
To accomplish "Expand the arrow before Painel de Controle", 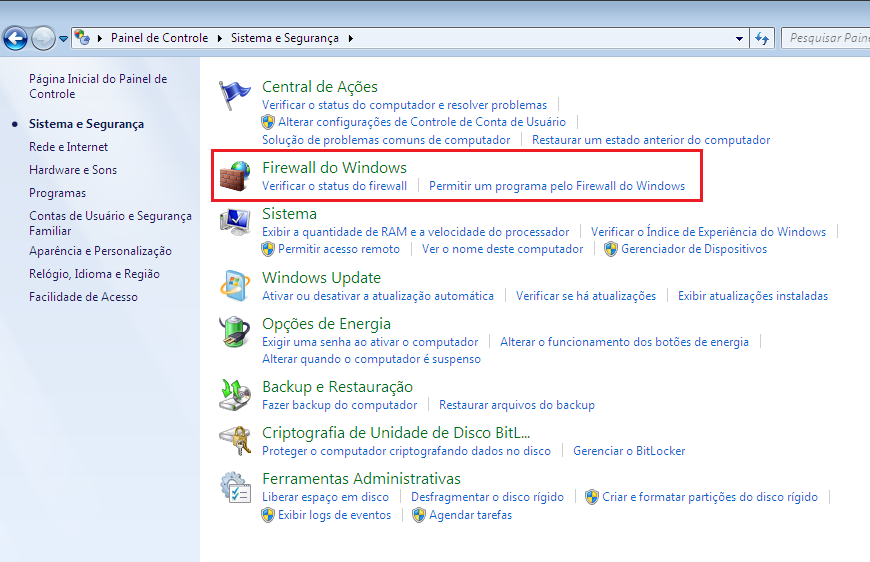I will [100, 38].
